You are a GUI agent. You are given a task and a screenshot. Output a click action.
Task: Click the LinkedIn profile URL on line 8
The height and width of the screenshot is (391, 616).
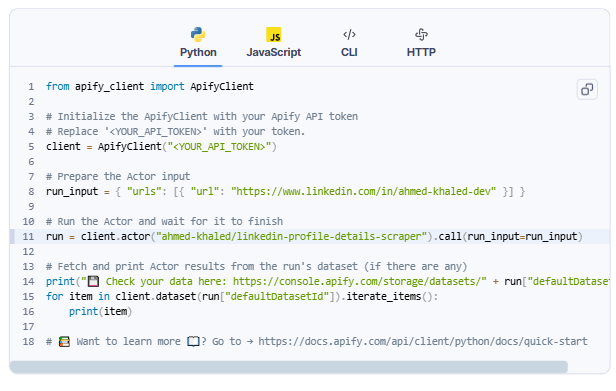363,191
